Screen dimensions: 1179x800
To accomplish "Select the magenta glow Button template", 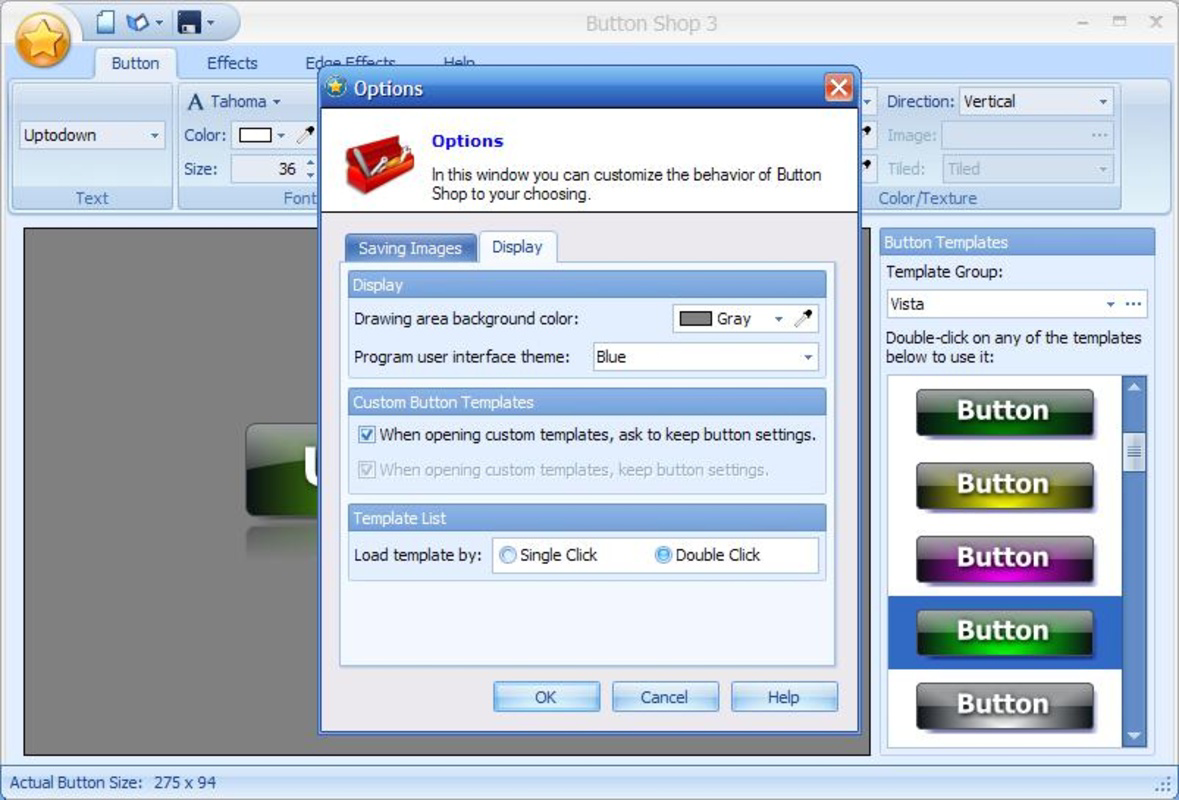I will [x=1004, y=559].
